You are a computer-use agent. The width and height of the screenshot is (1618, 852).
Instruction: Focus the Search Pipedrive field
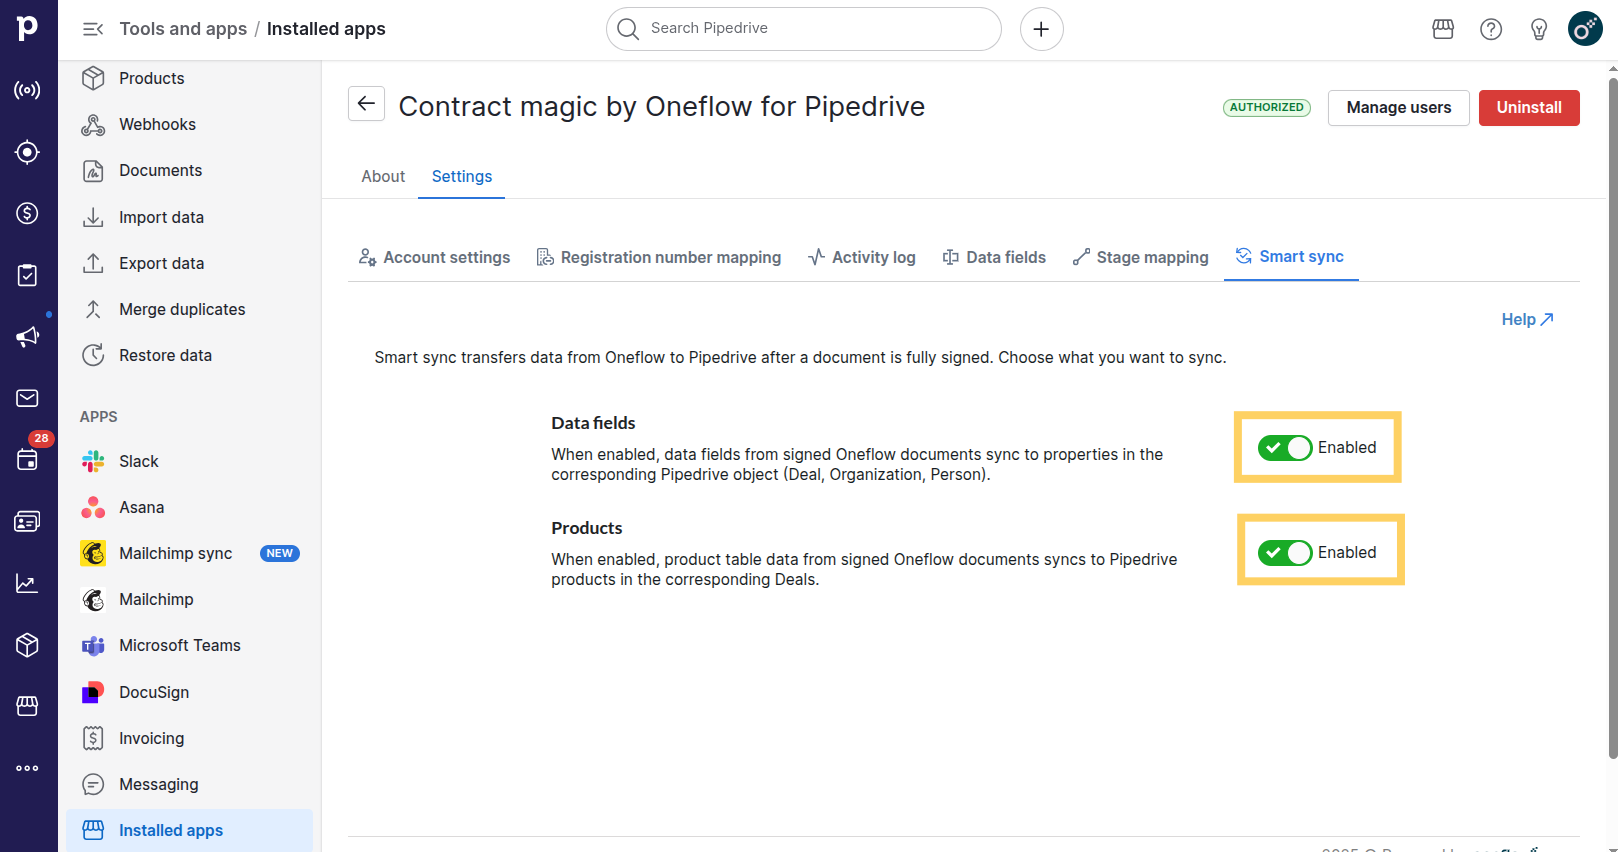tap(810, 29)
